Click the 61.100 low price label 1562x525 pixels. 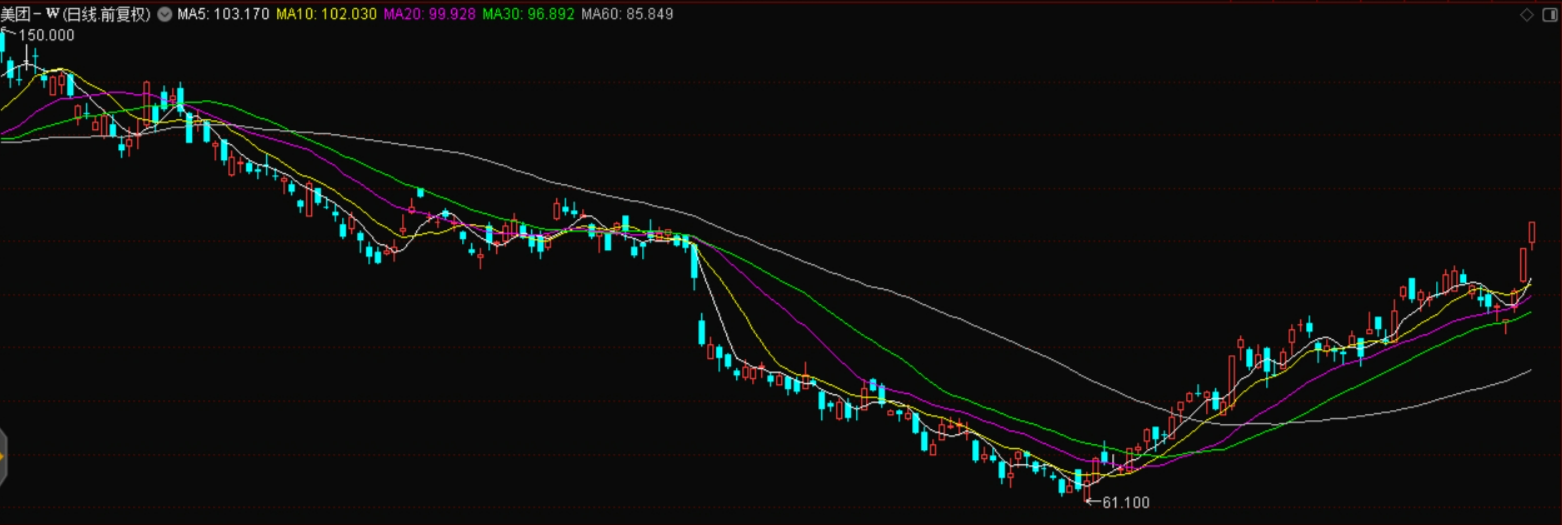coord(1125,502)
